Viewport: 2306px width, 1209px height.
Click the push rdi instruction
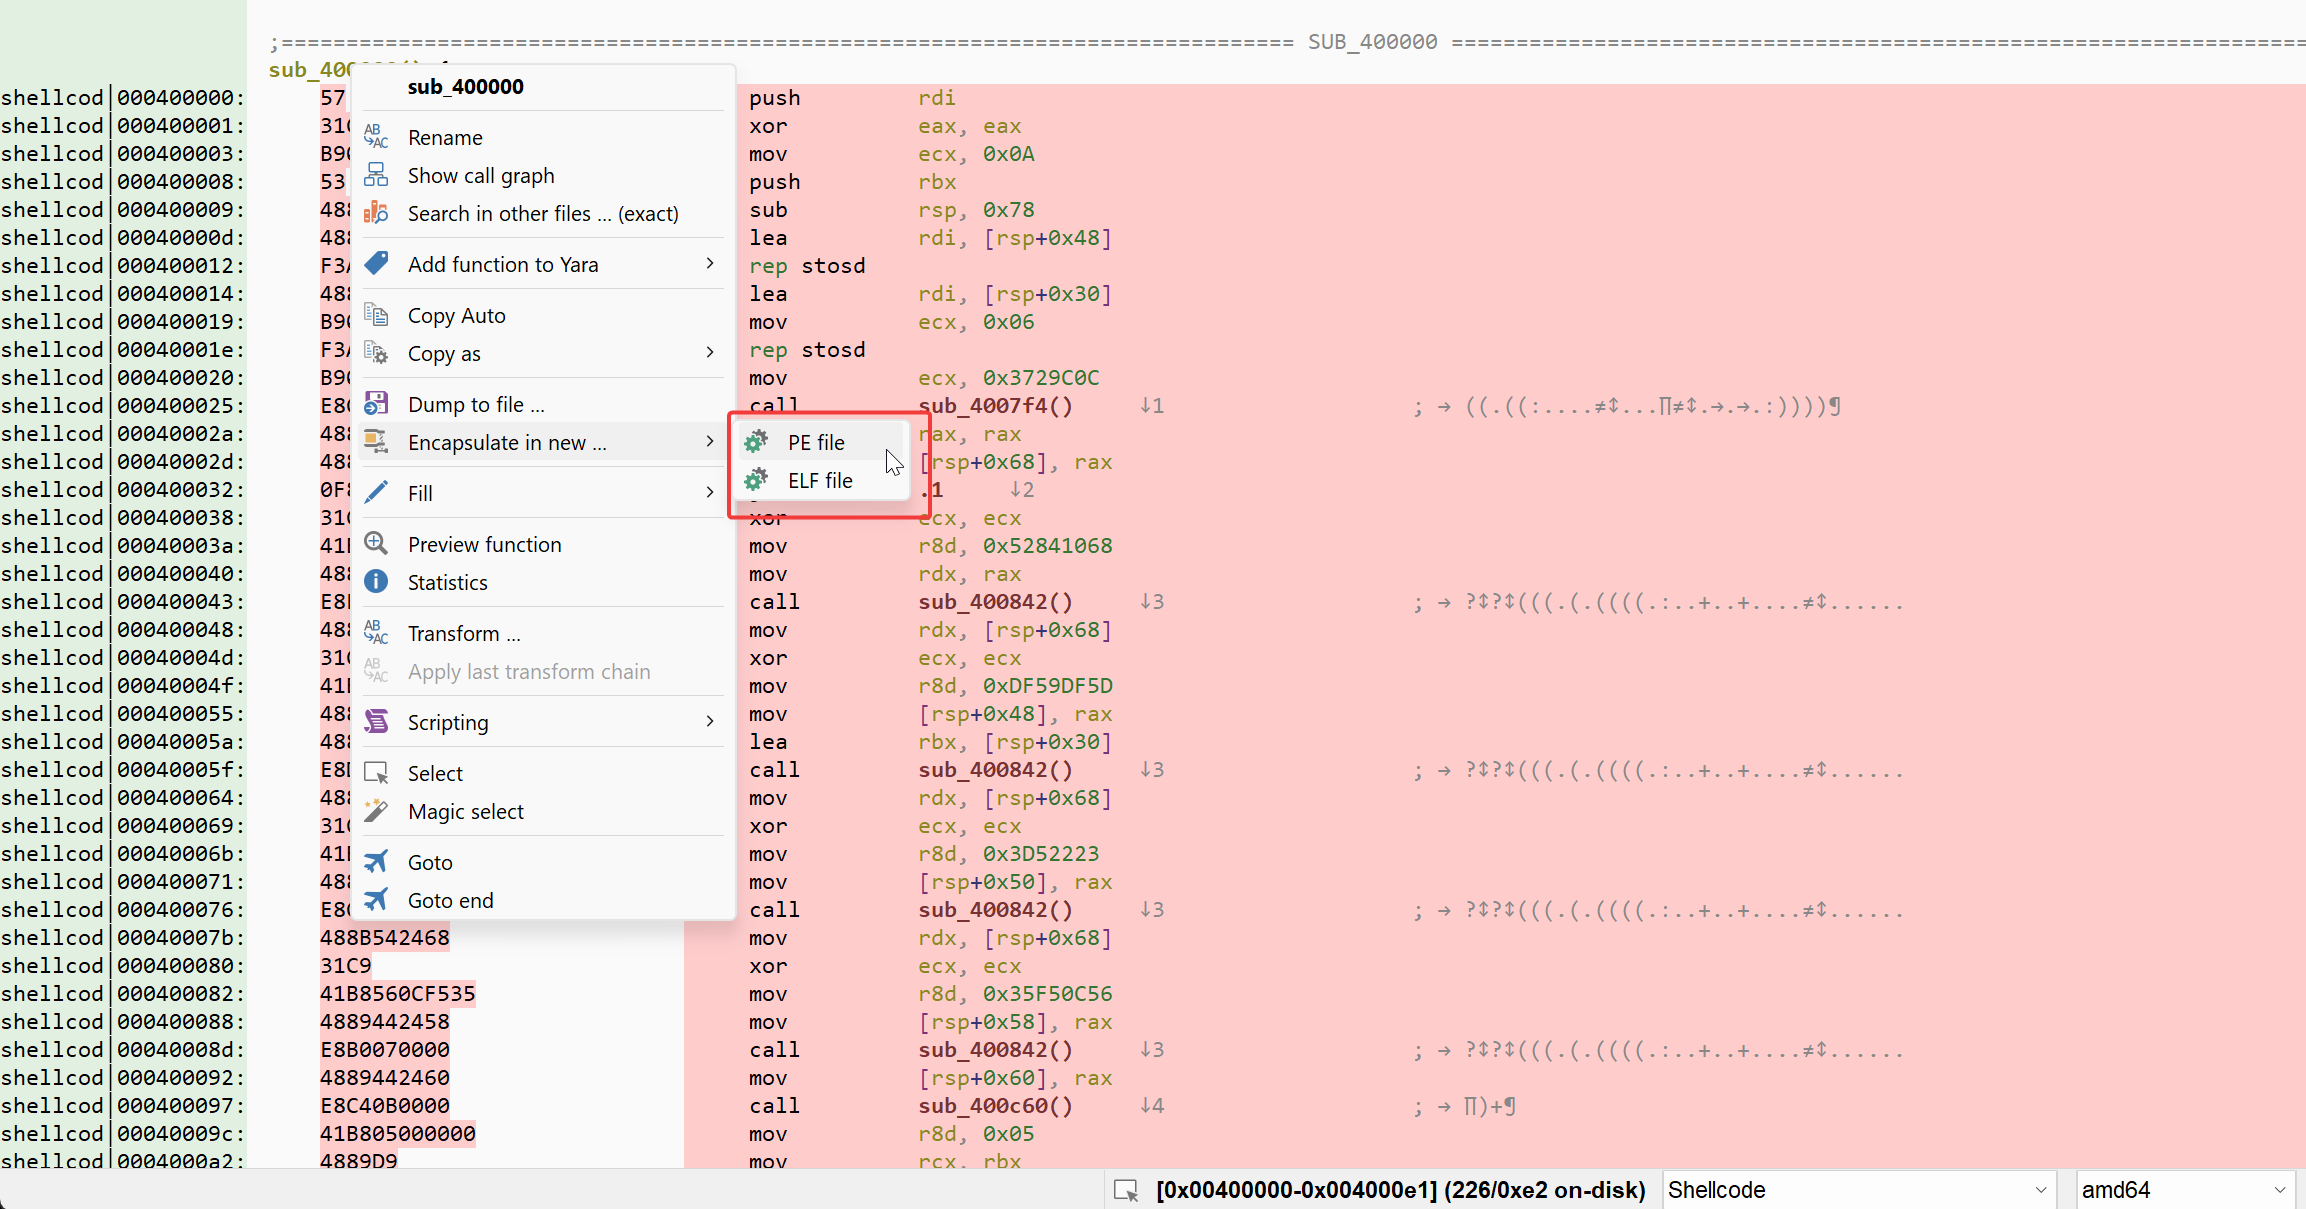pyautogui.click(x=852, y=98)
